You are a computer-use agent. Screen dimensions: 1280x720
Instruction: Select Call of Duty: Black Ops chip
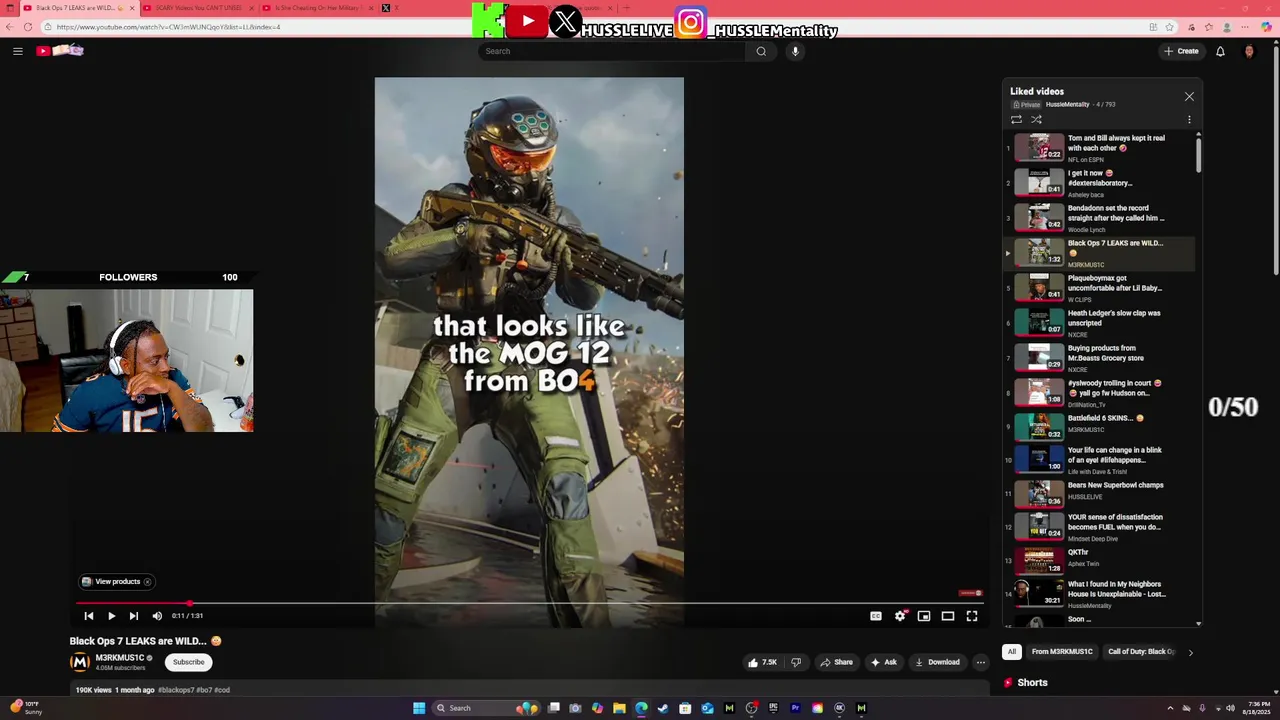1141,652
